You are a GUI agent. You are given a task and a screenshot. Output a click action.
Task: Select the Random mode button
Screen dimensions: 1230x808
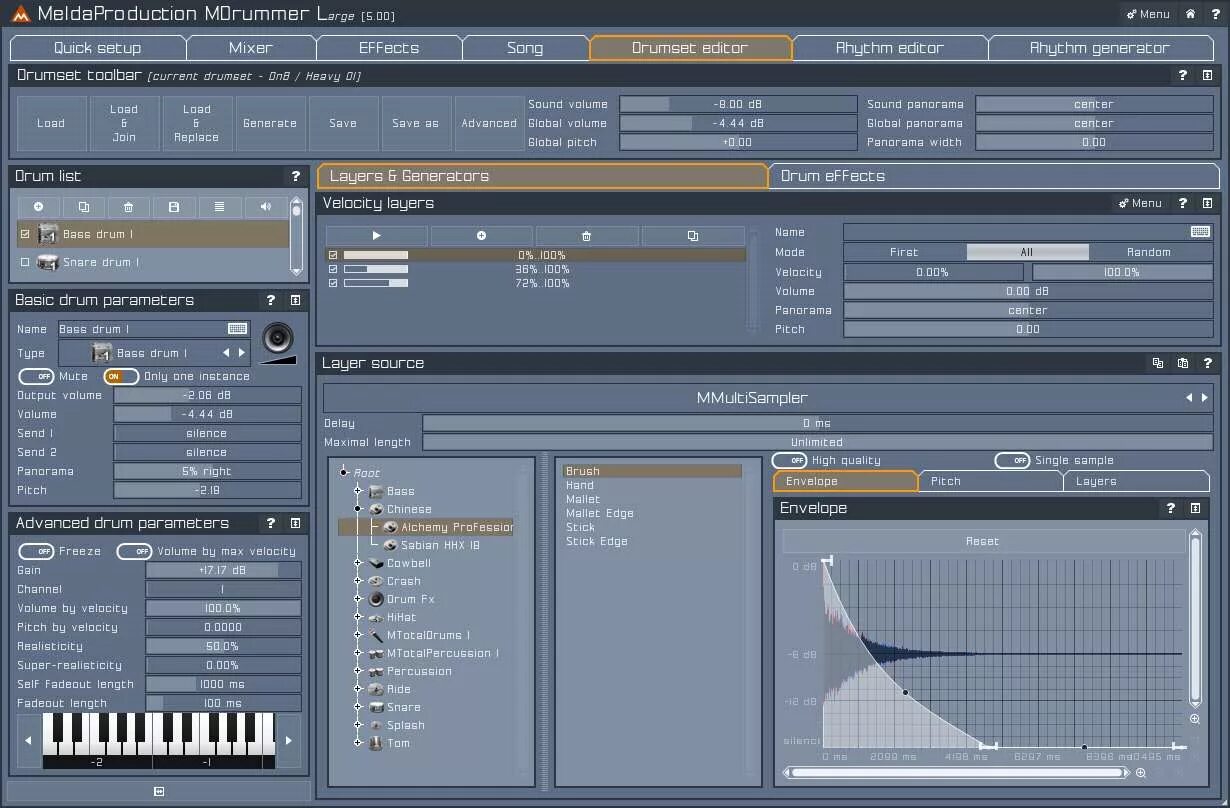point(1149,252)
